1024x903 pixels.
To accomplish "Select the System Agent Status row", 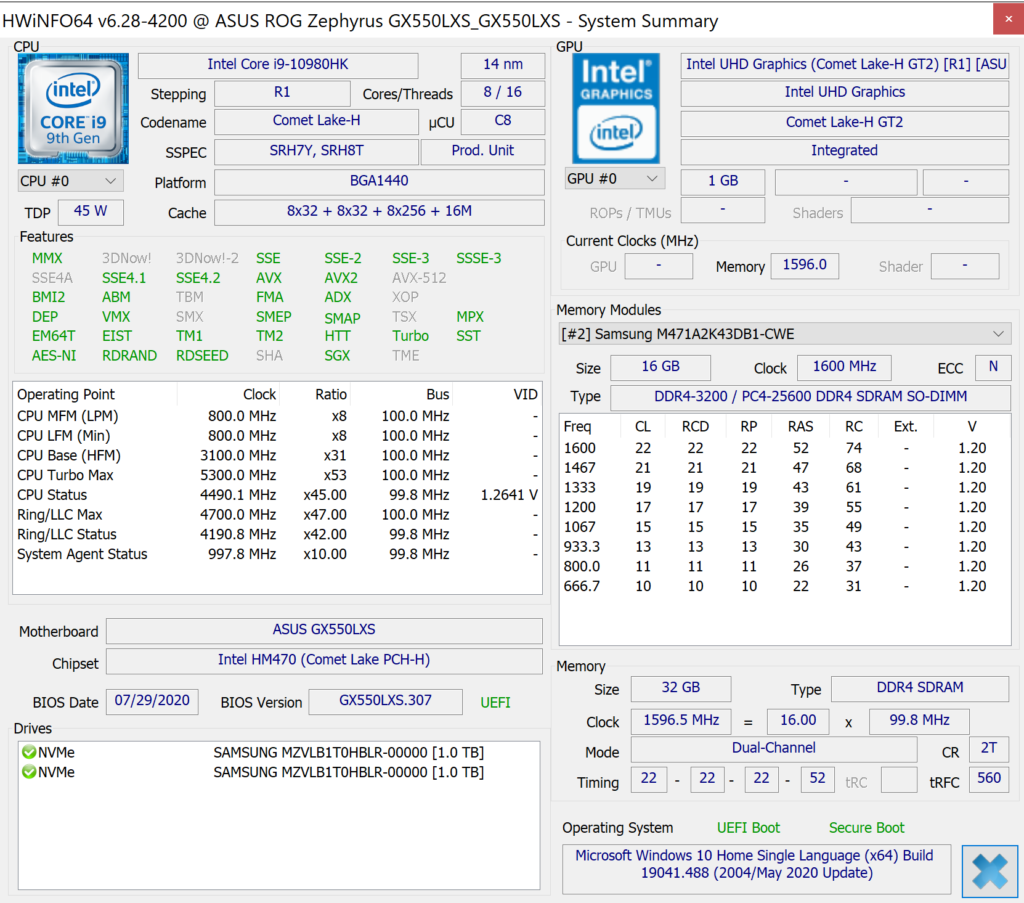I will [278, 554].
